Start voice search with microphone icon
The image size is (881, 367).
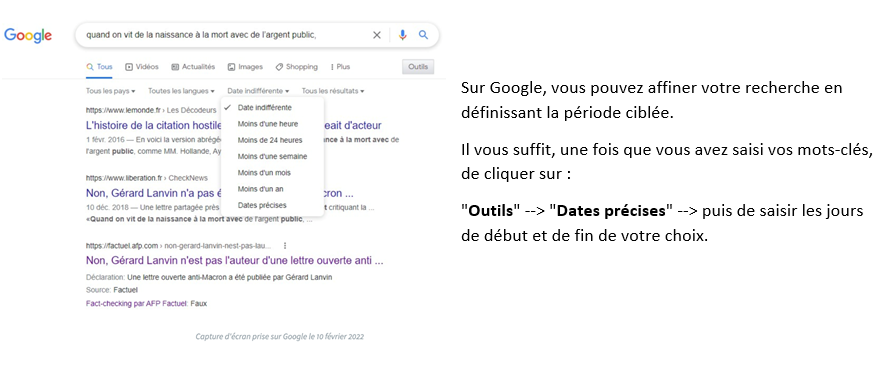point(402,35)
